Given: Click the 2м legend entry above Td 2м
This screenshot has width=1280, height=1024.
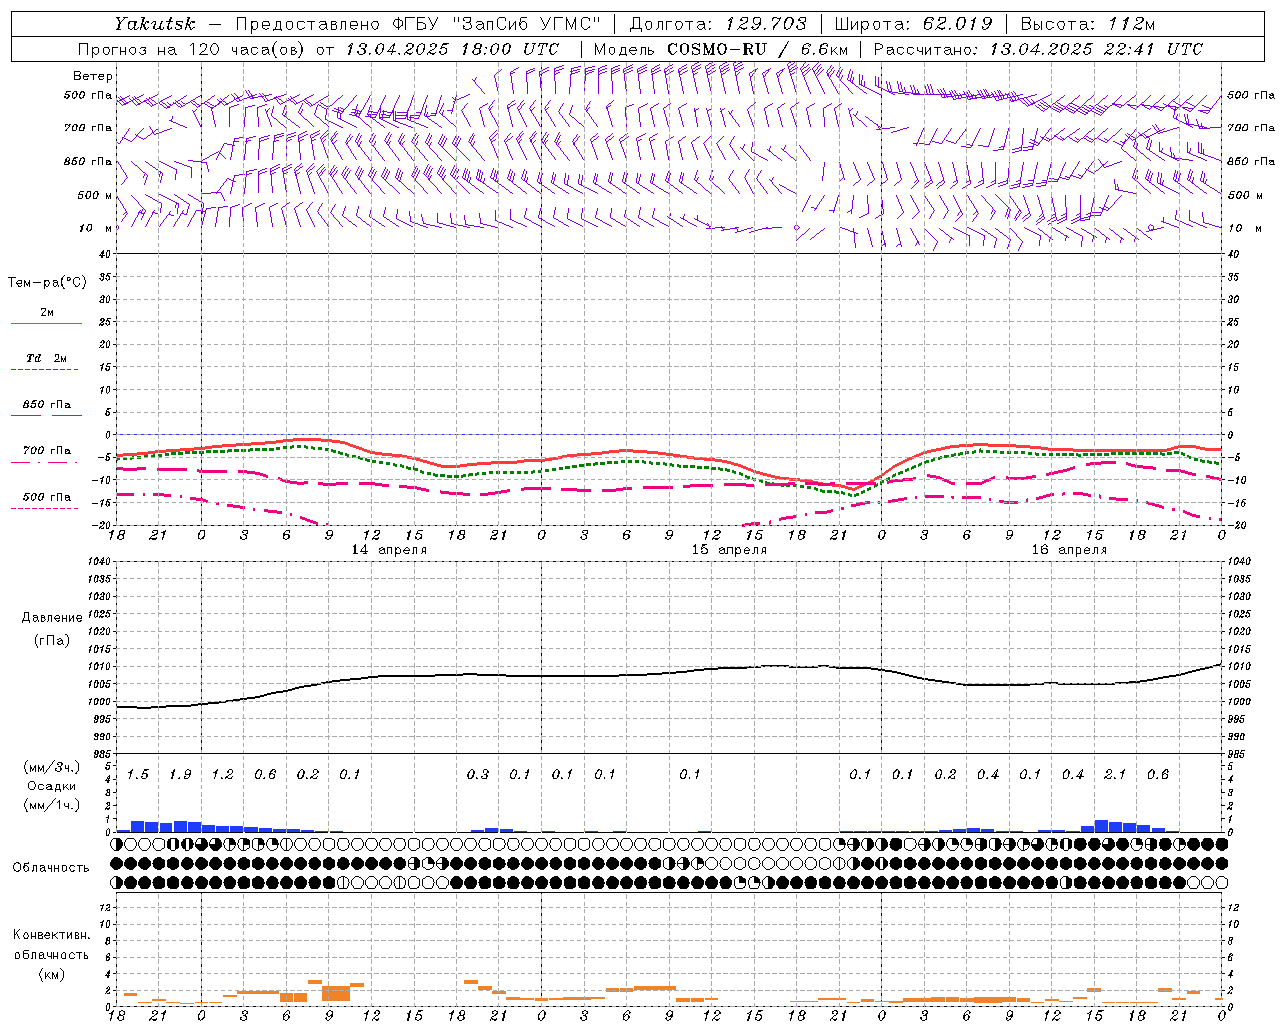Looking at the screenshot, I should point(47,312).
